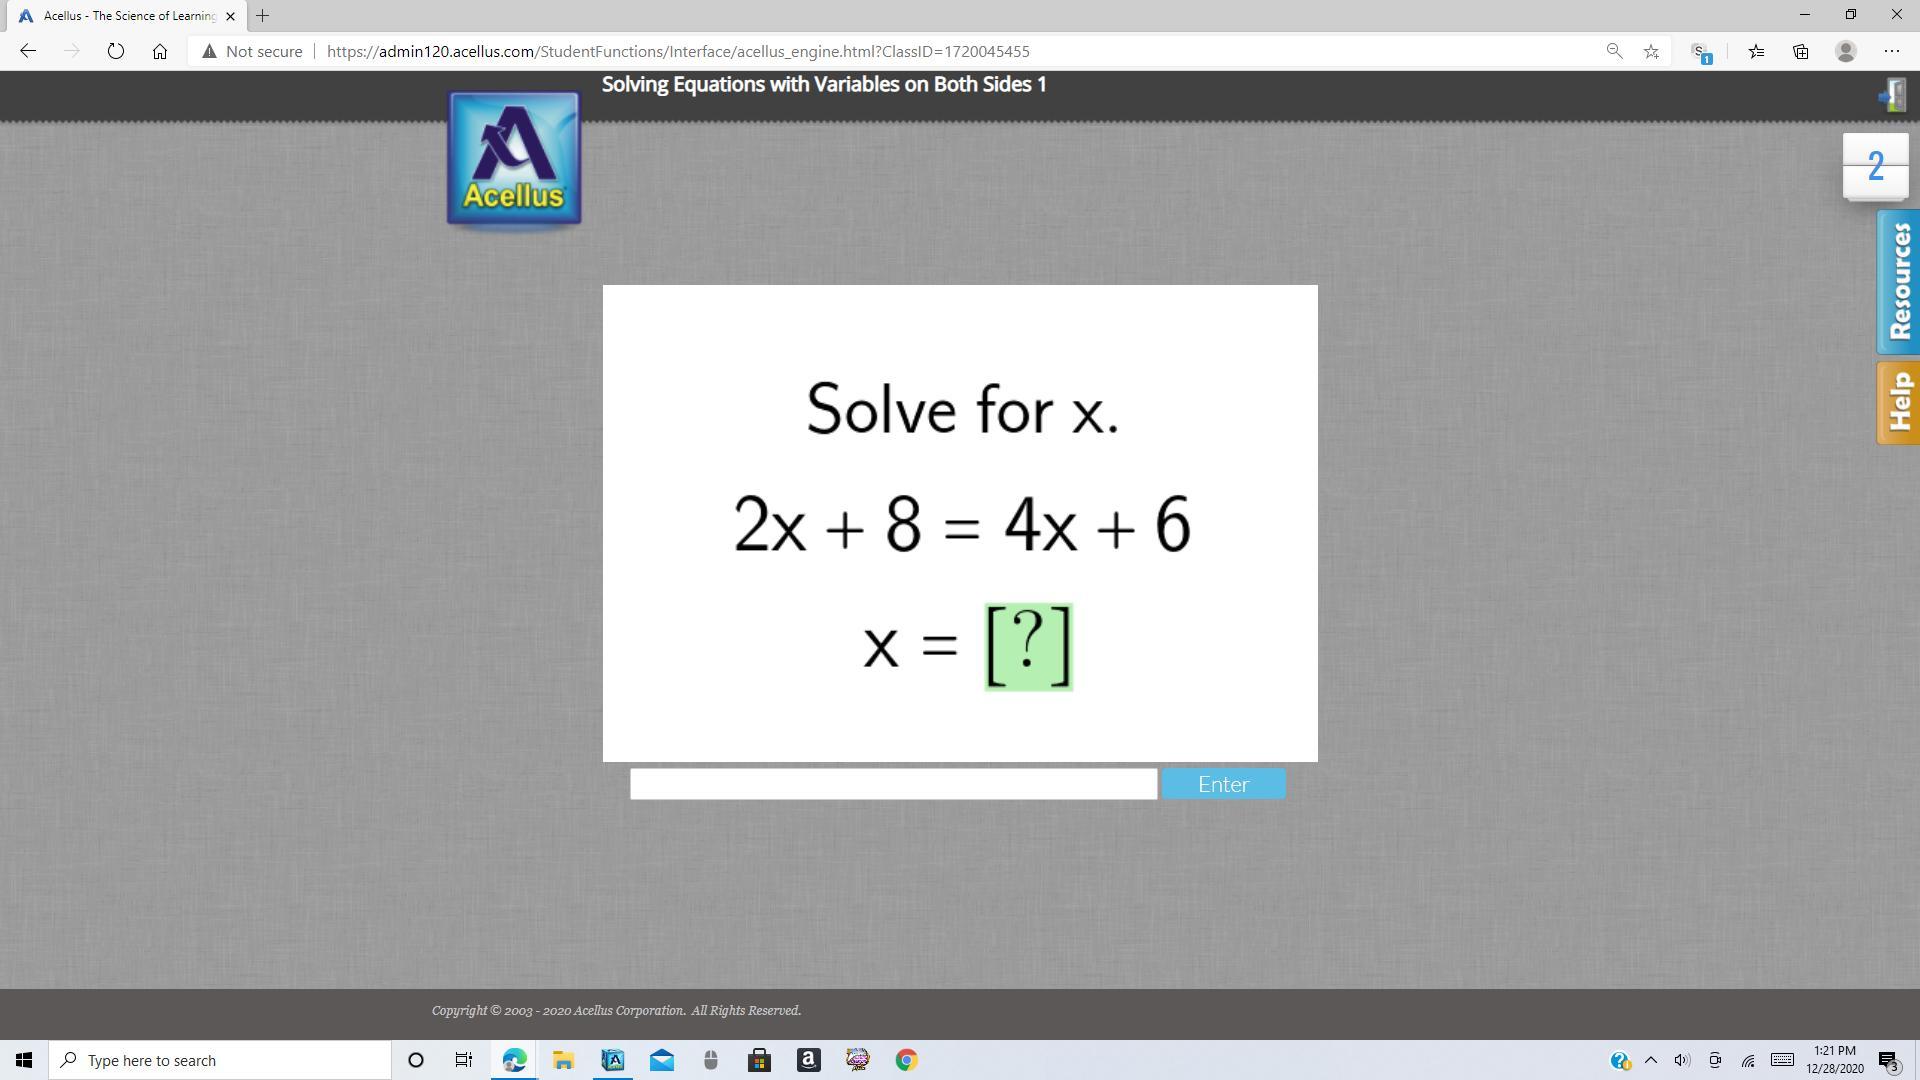
Task: Click the answer input field
Action: (893, 784)
